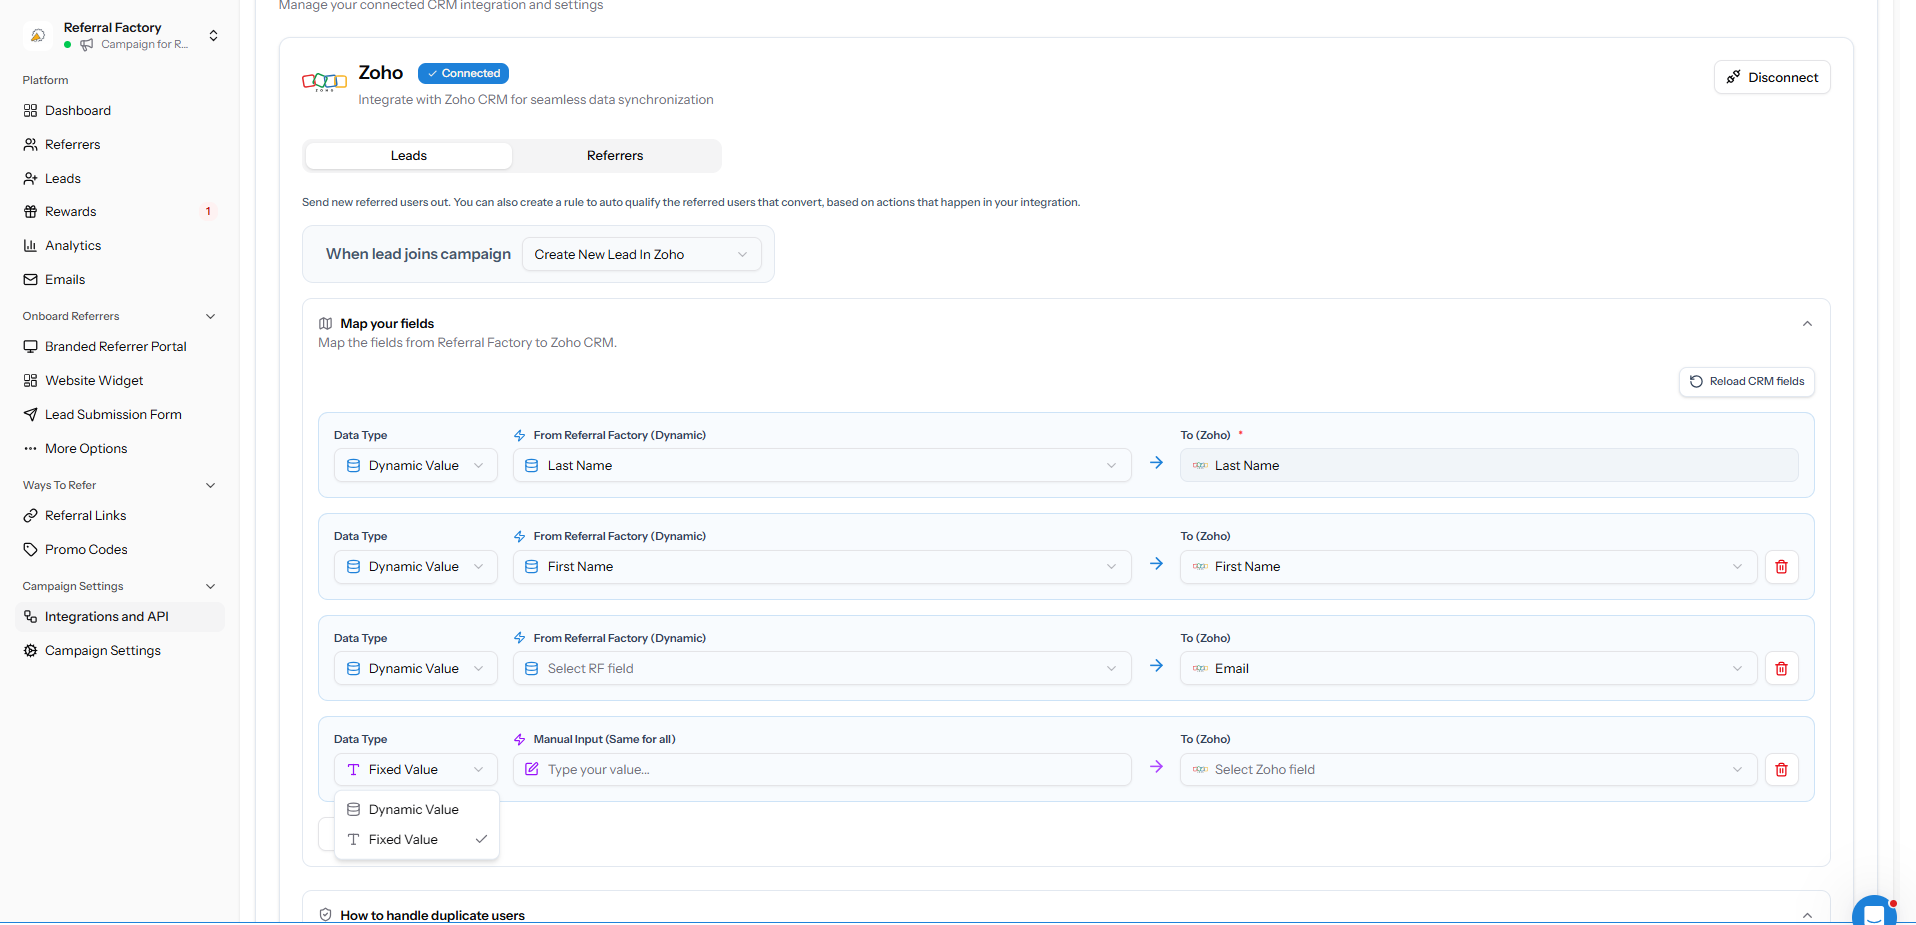
Task: Open the Zoho First Name field dropdown
Action: 1468,567
